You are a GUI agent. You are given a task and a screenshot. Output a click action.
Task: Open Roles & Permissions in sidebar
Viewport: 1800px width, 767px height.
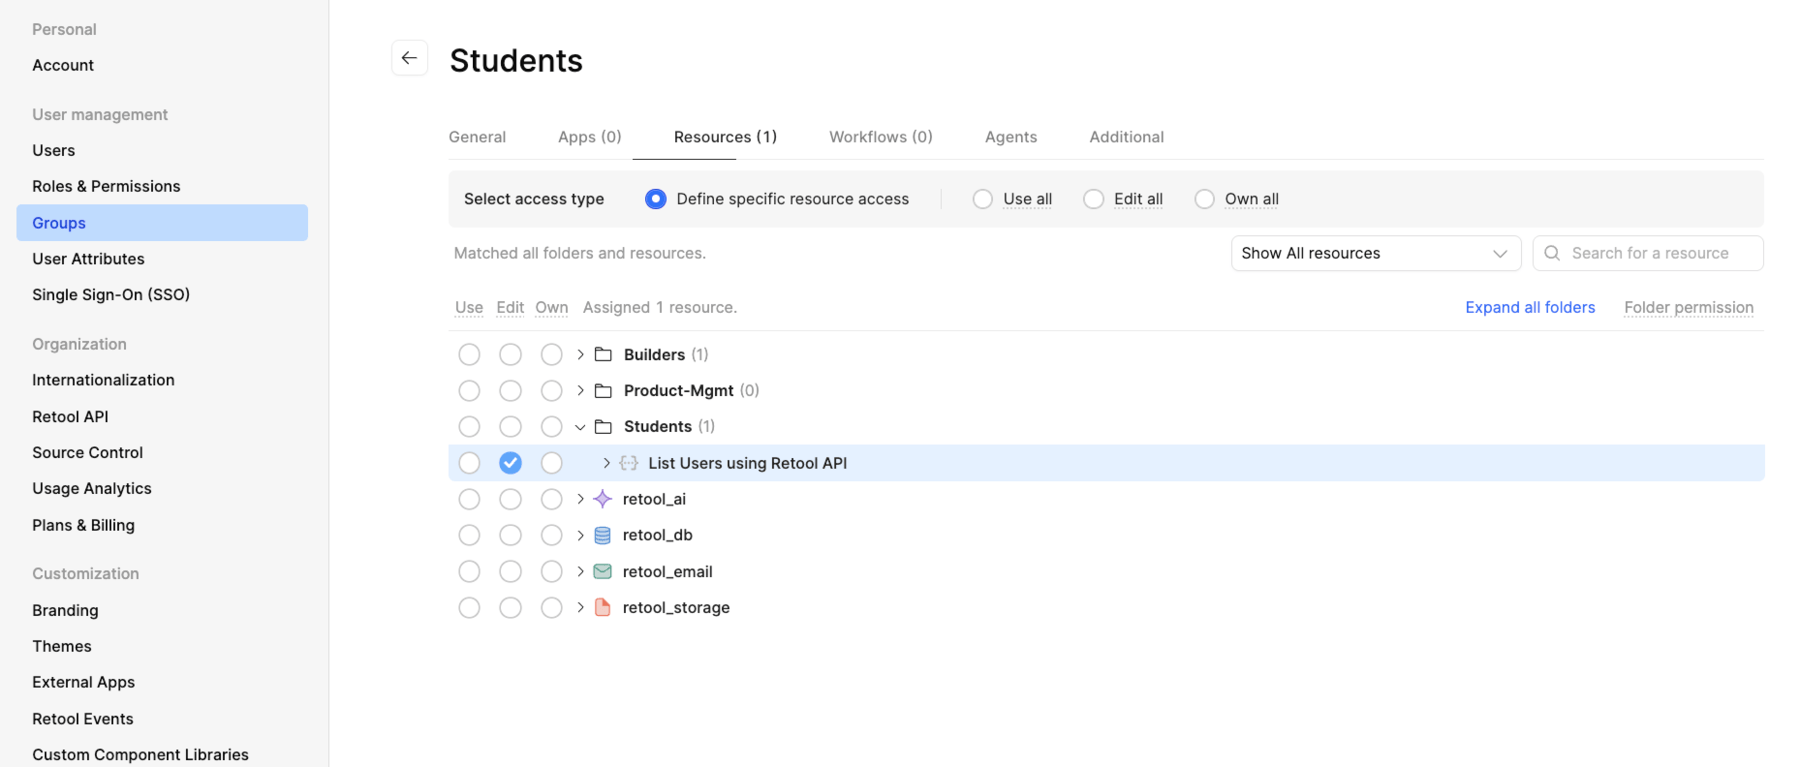(106, 186)
